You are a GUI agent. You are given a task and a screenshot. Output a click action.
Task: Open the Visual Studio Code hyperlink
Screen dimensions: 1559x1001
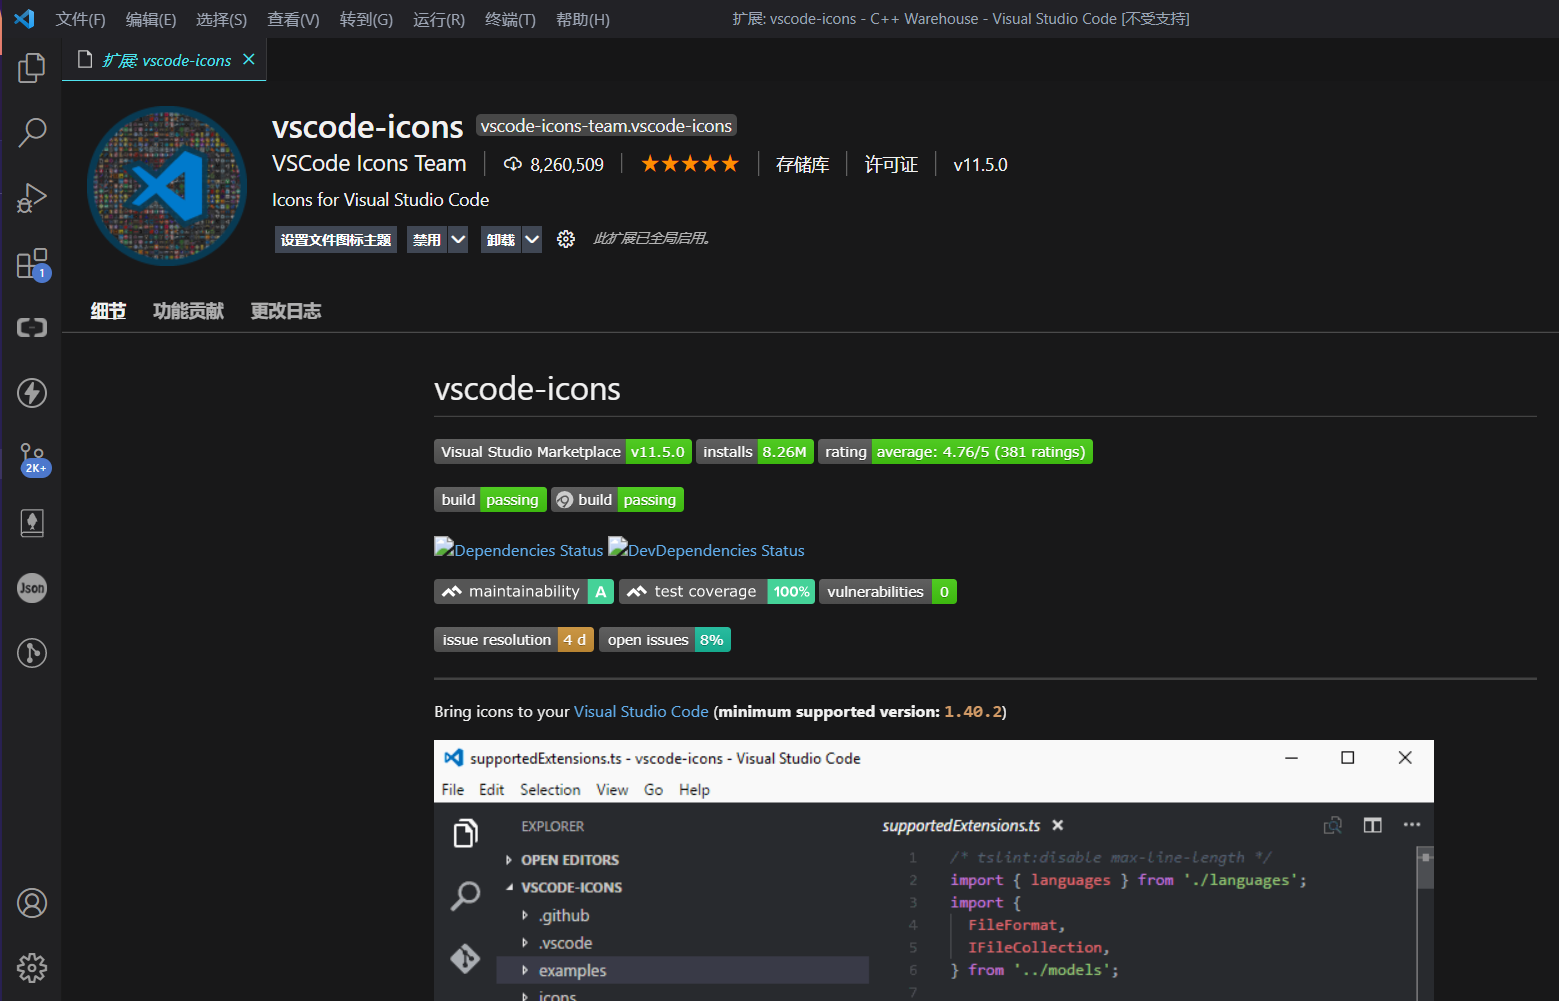[641, 712]
